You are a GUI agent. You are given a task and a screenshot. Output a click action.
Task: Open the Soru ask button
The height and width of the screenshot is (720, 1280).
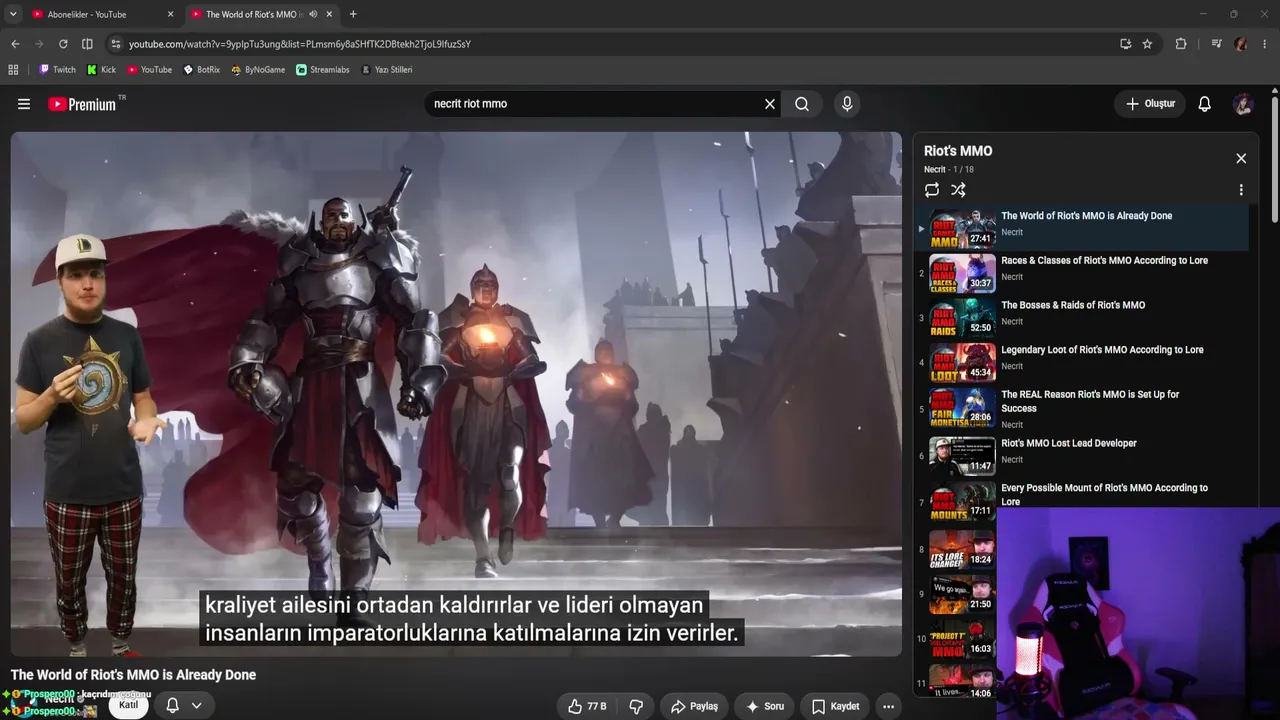click(765, 706)
